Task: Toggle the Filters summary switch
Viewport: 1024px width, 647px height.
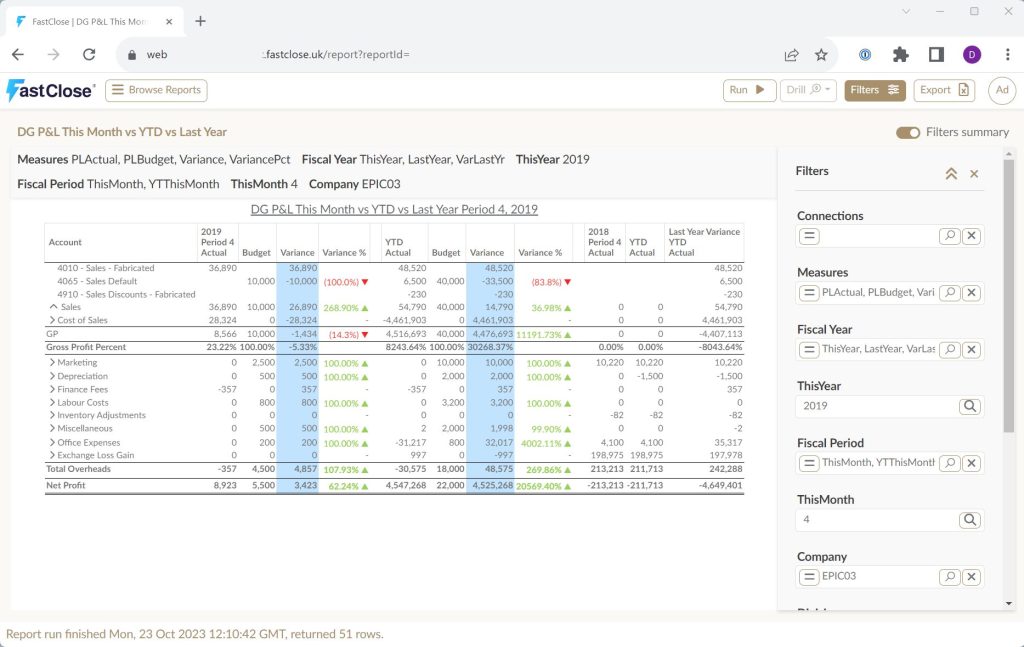Action: pyautogui.click(x=908, y=132)
